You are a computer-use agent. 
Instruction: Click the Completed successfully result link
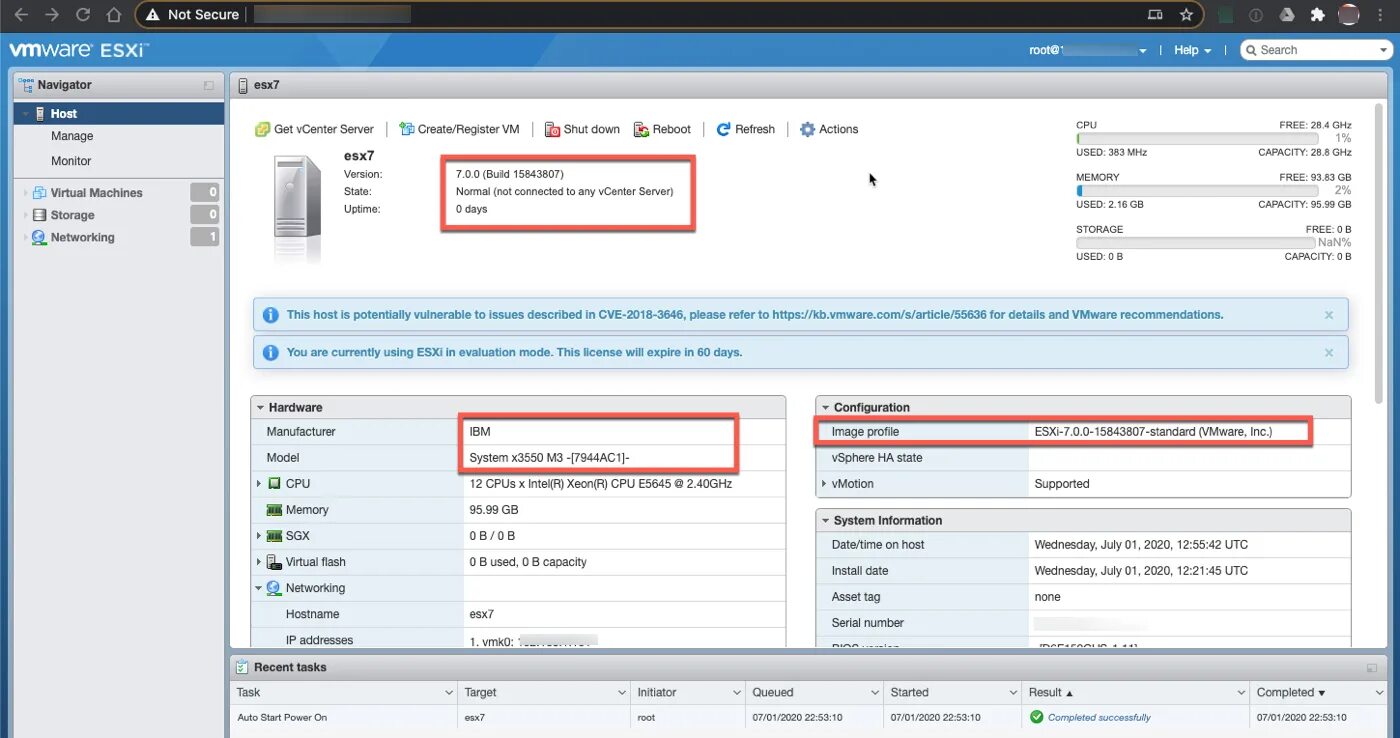point(1099,718)
